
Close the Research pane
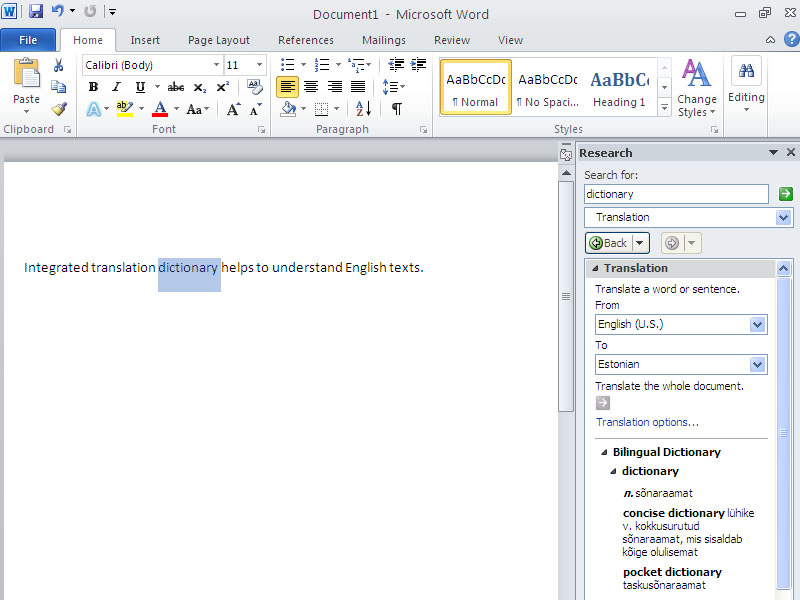[x=791, y=152]
